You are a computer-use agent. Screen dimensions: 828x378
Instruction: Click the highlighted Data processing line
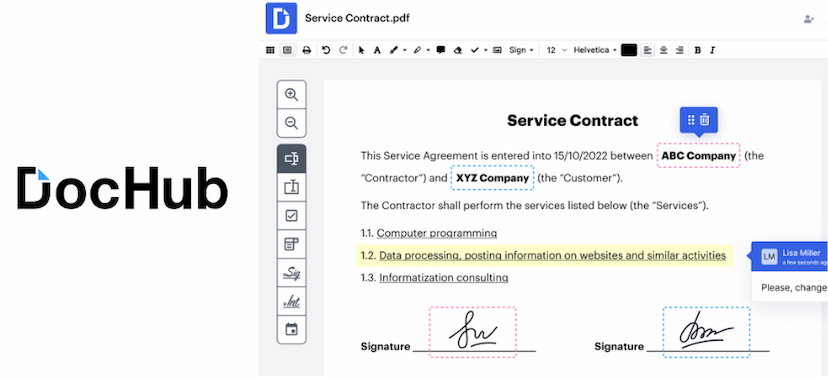pos(544,256)
